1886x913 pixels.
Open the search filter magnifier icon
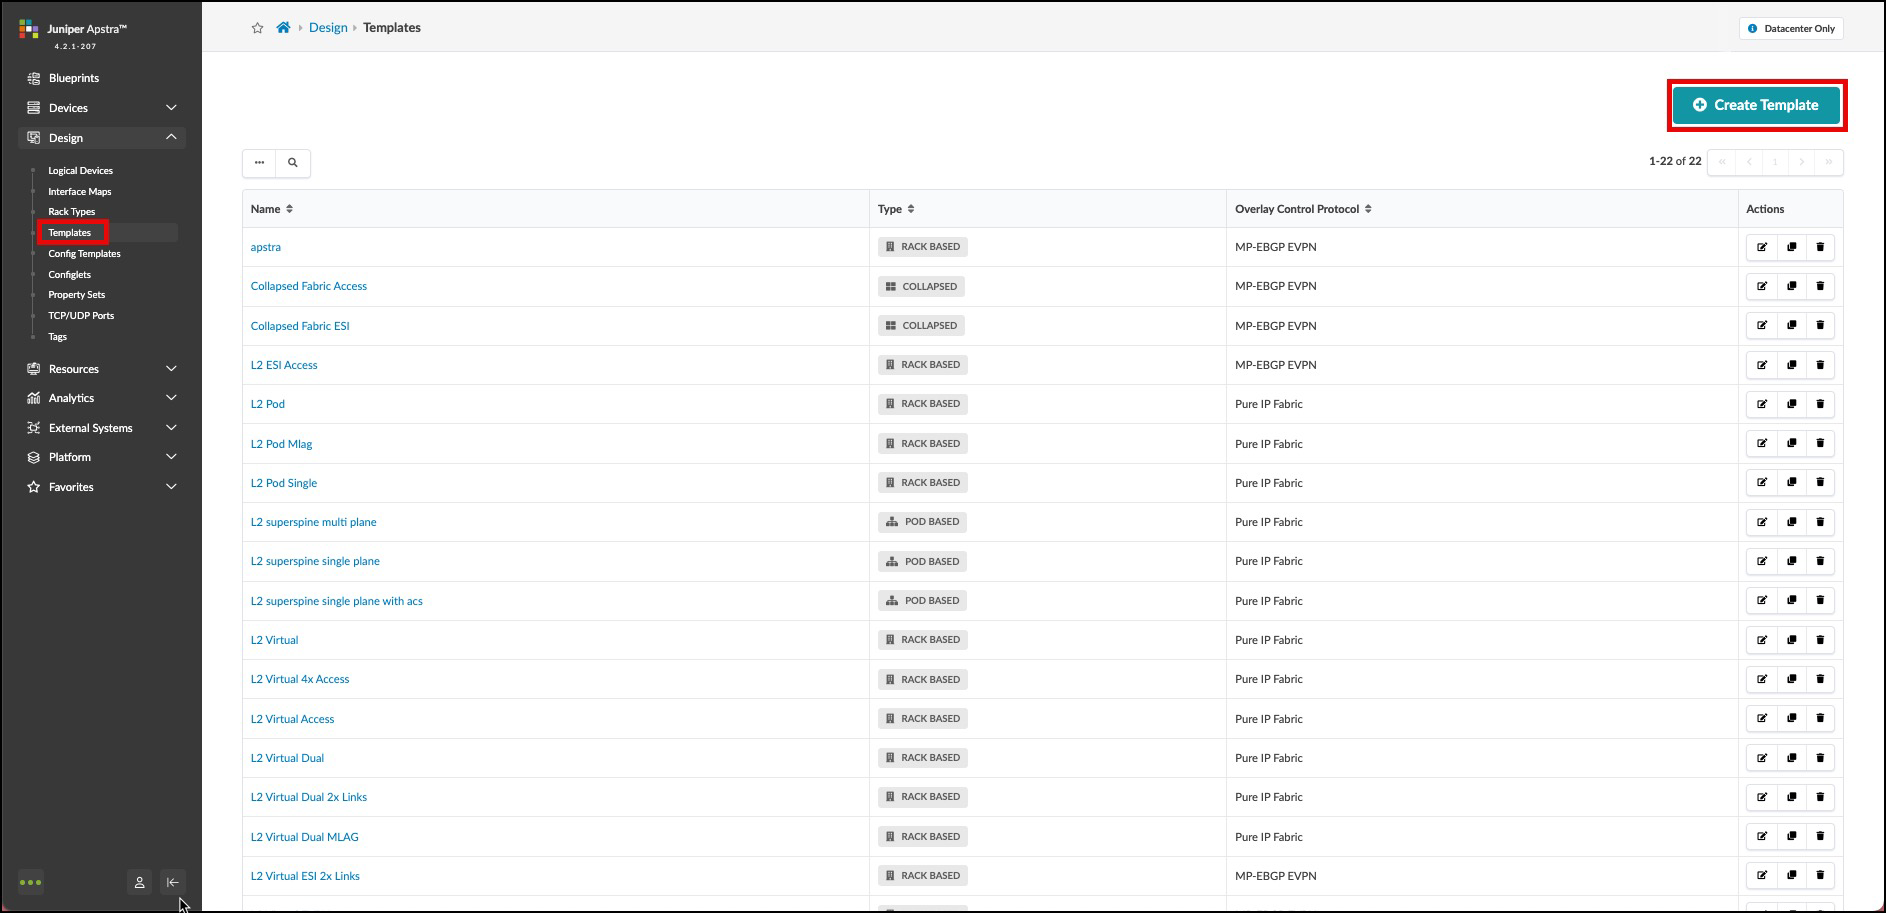[293, 163]
